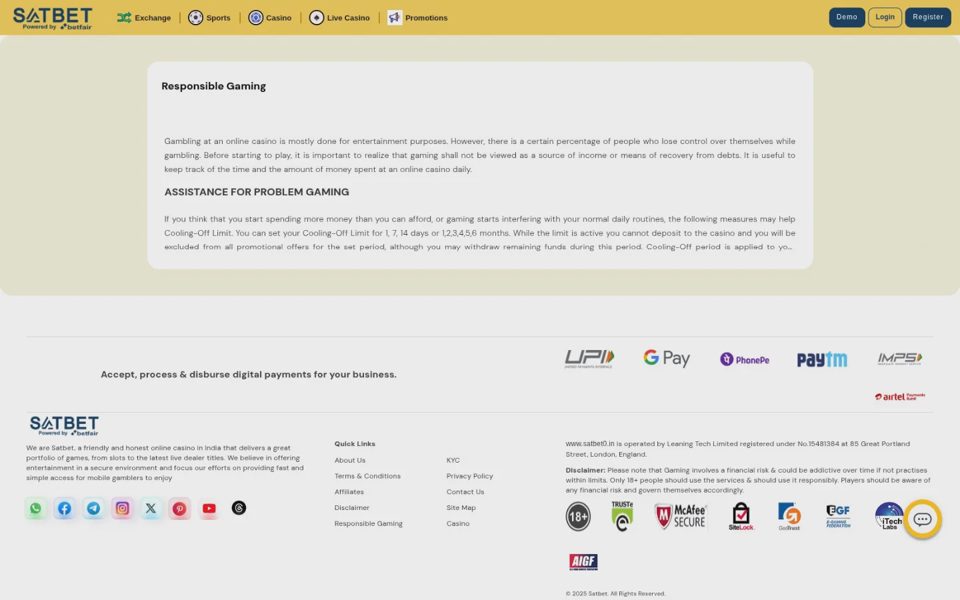
Task: Click the 18+ age restriction badge
Action: click(578, 516)
